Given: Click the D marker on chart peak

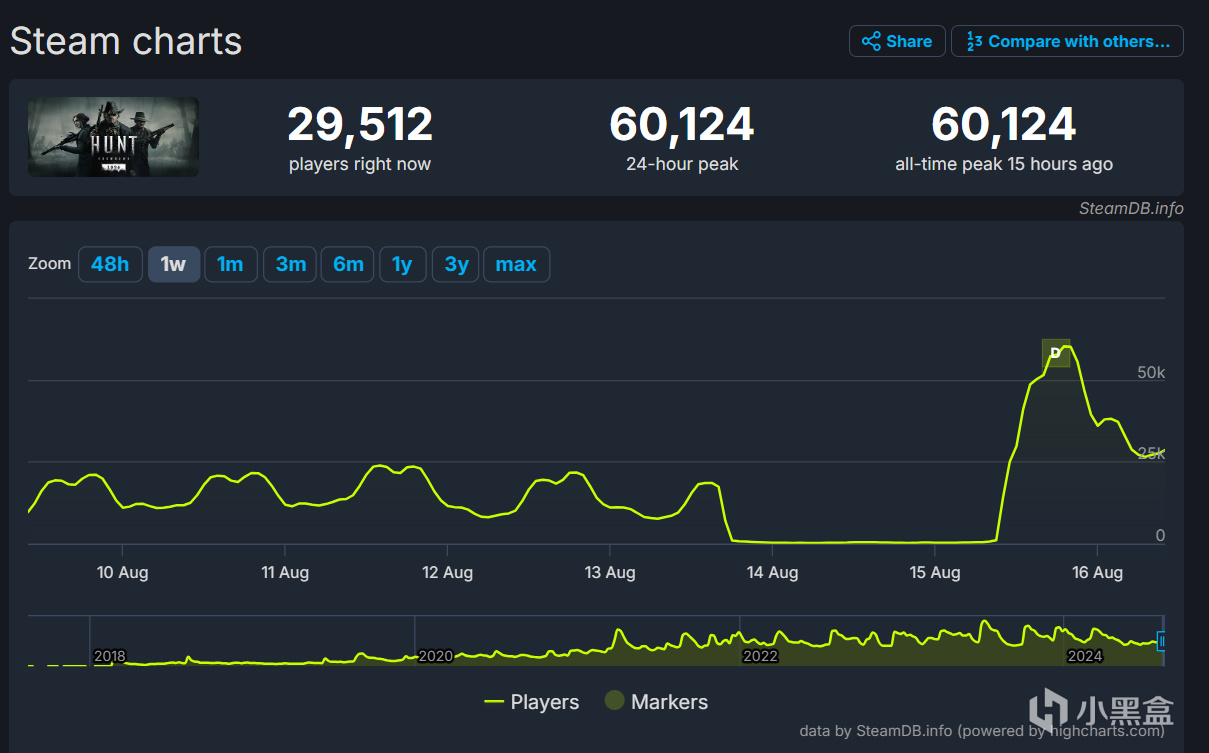Looking at the screenshot, I should (1055, 353).
